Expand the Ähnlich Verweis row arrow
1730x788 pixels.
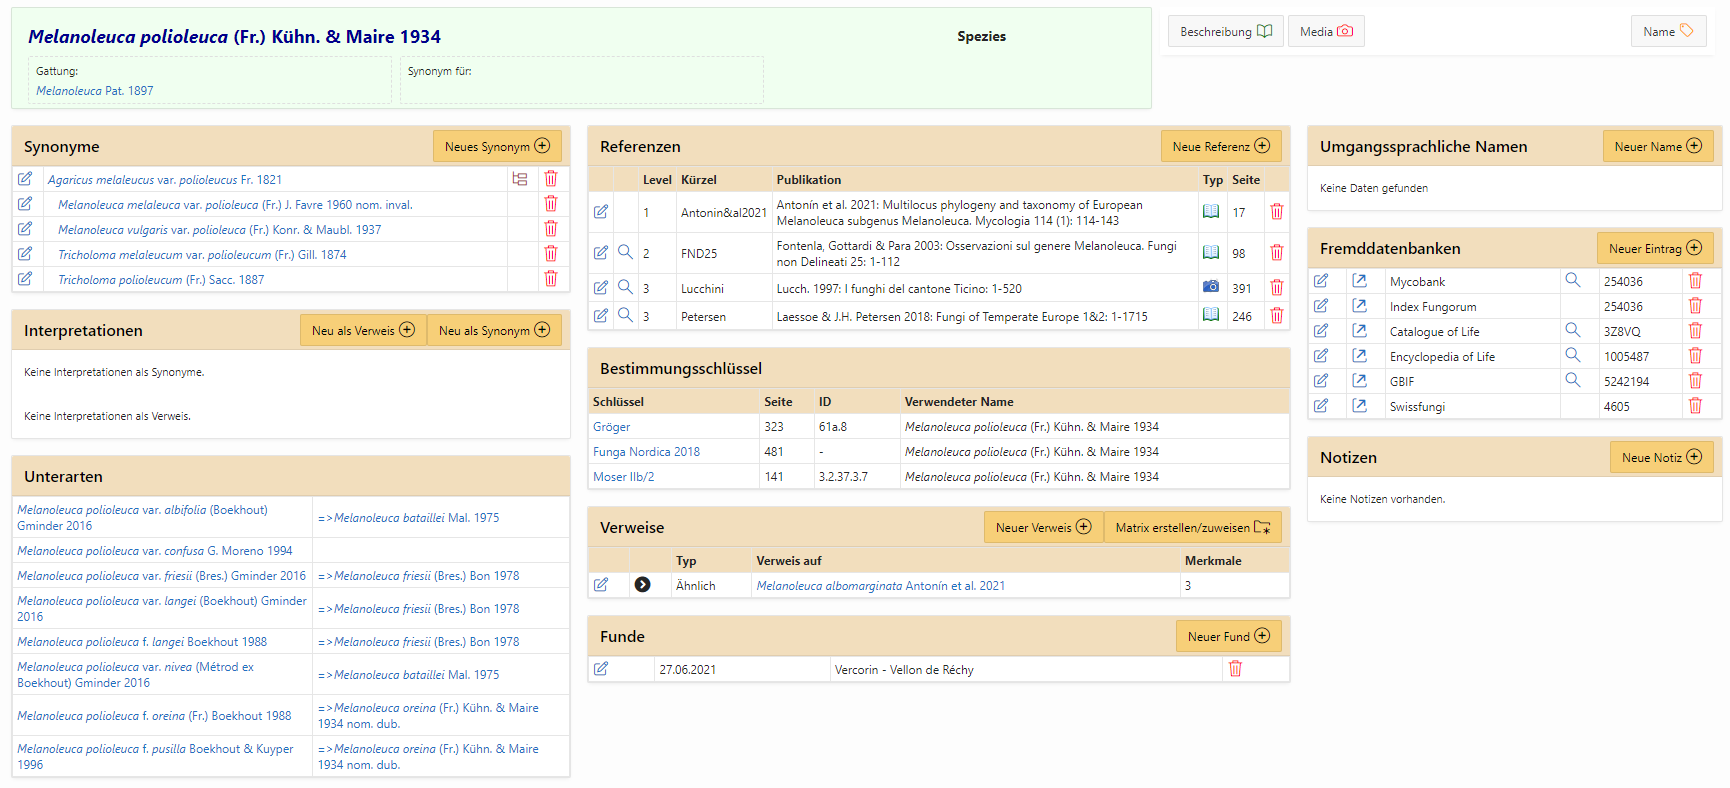(x=642, y=585)
